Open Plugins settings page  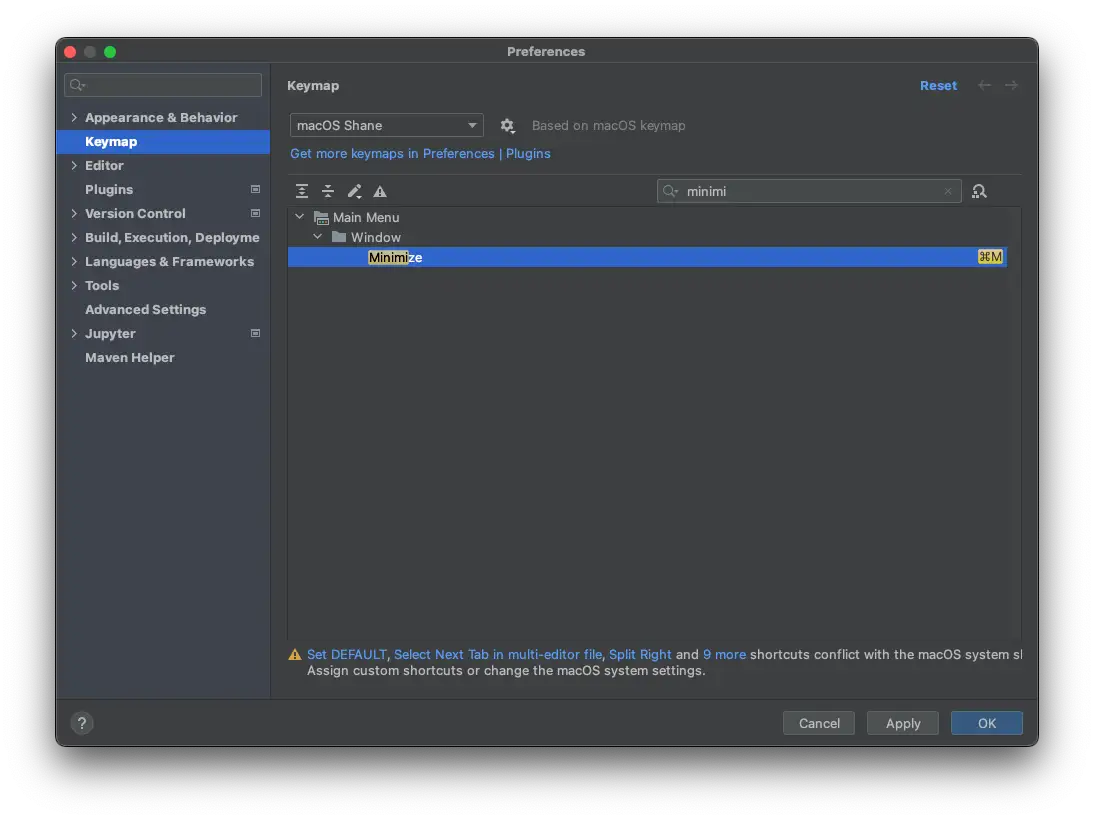pos(109,189)
